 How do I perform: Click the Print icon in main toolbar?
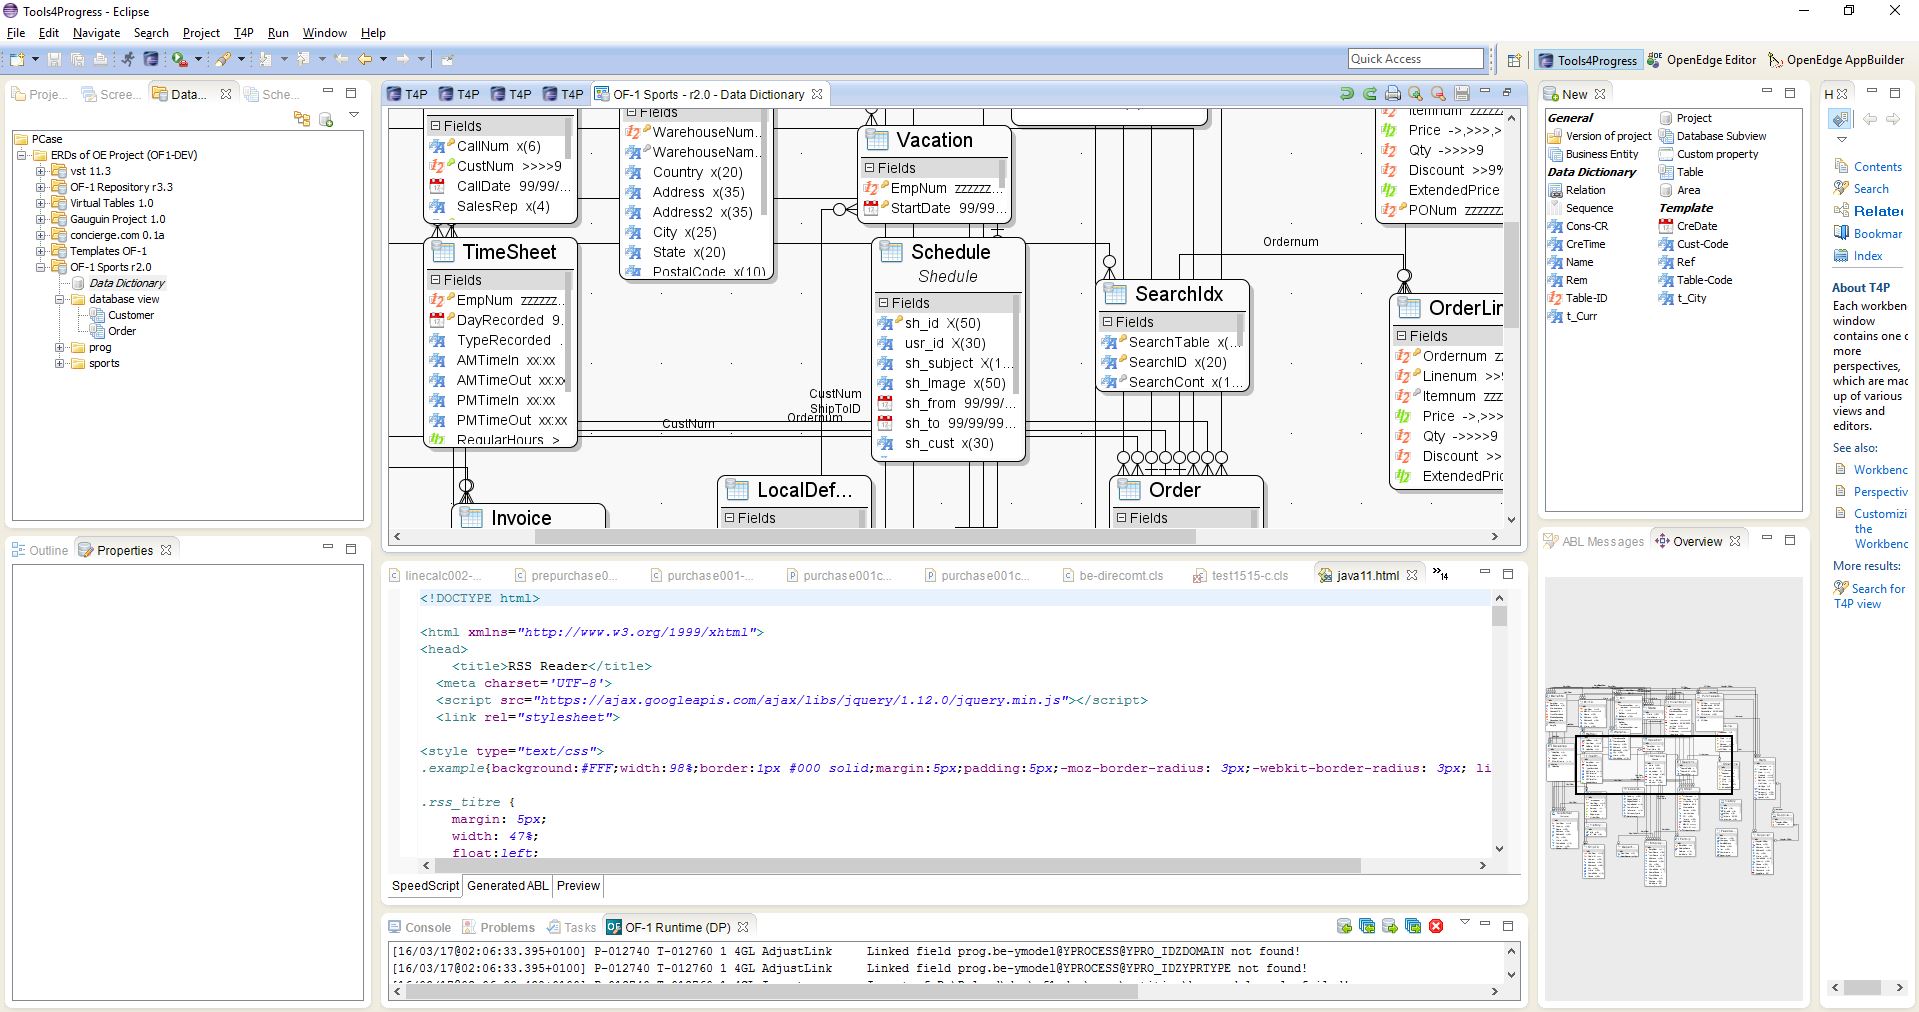pos(100,59)
